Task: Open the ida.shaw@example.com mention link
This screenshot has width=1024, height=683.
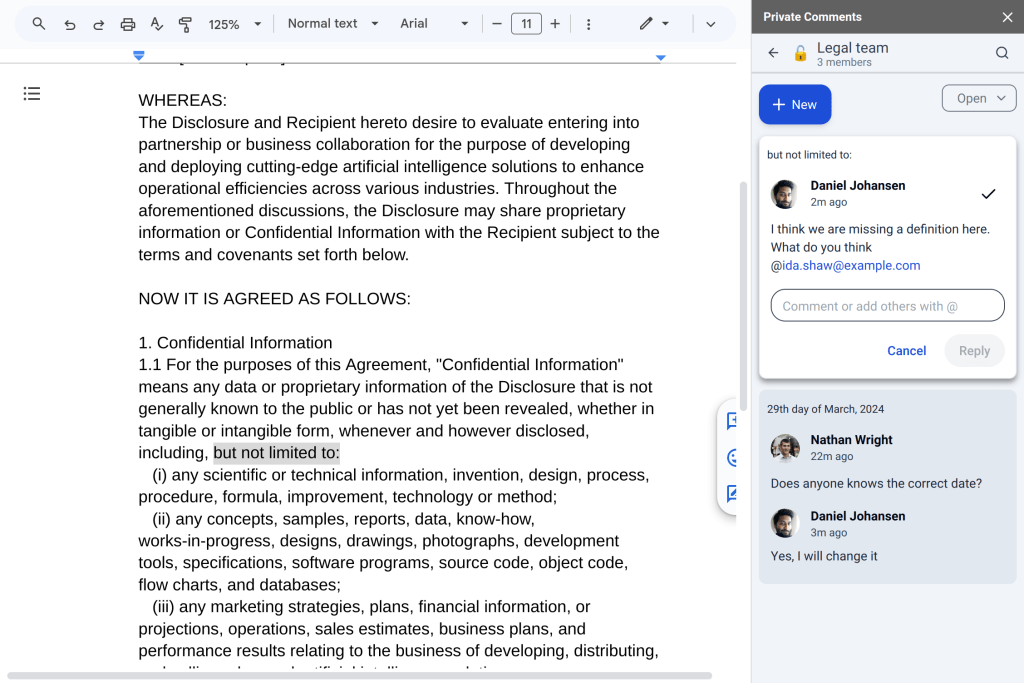Action: (x=851, y=266)
